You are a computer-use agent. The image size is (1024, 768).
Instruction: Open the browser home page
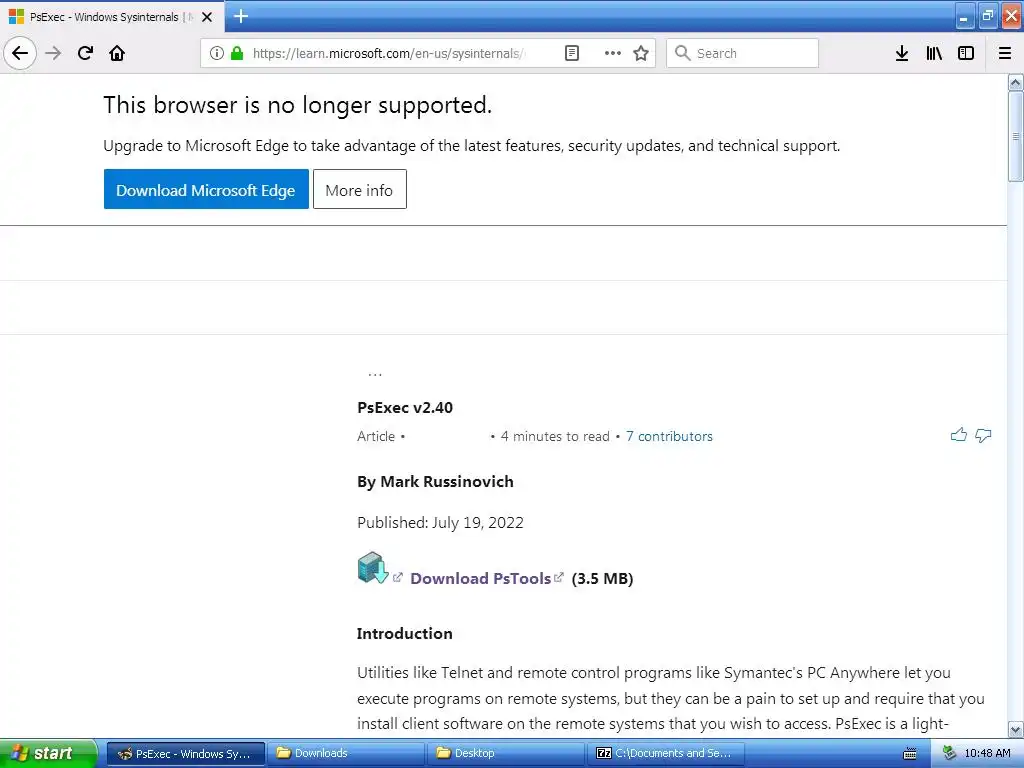tap(117, 53)
